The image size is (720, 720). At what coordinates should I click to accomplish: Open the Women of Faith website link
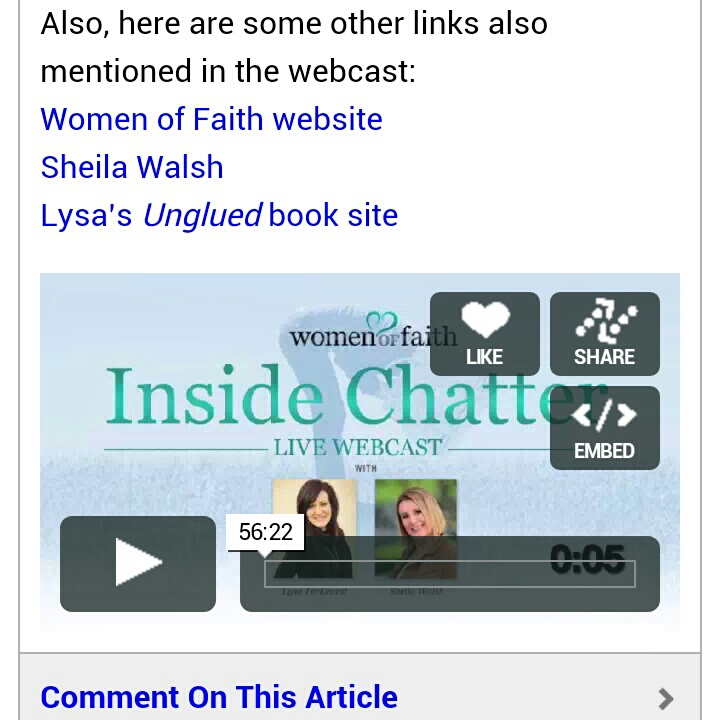[x=211, y=119]
